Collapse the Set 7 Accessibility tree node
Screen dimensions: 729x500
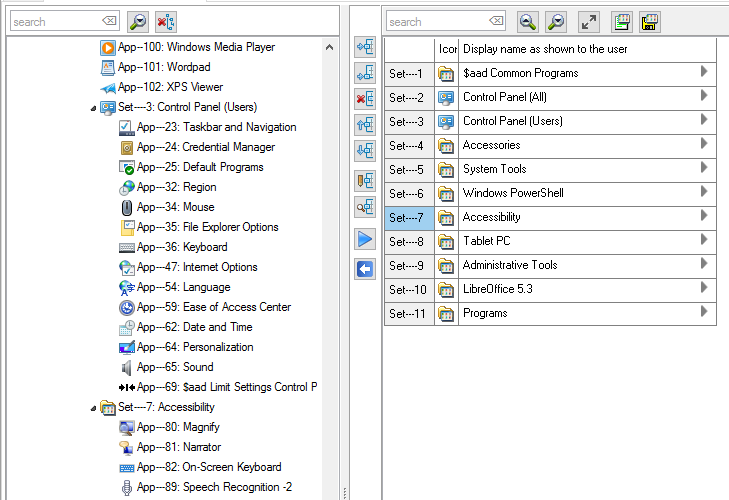click(x=93, y=408)
